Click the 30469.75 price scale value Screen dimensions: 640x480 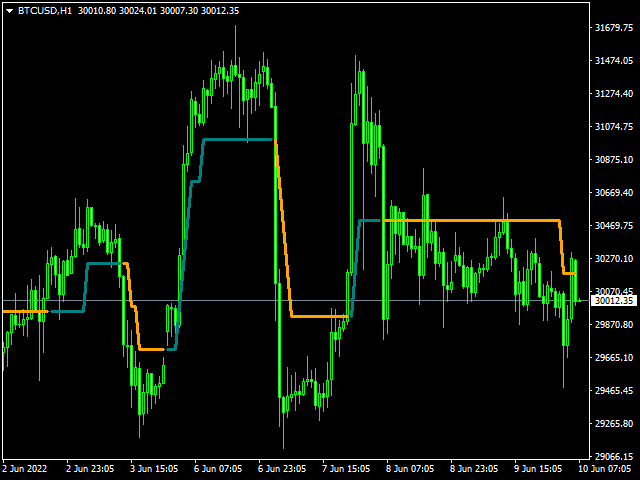pyautogui.click(x=614, y=226)
